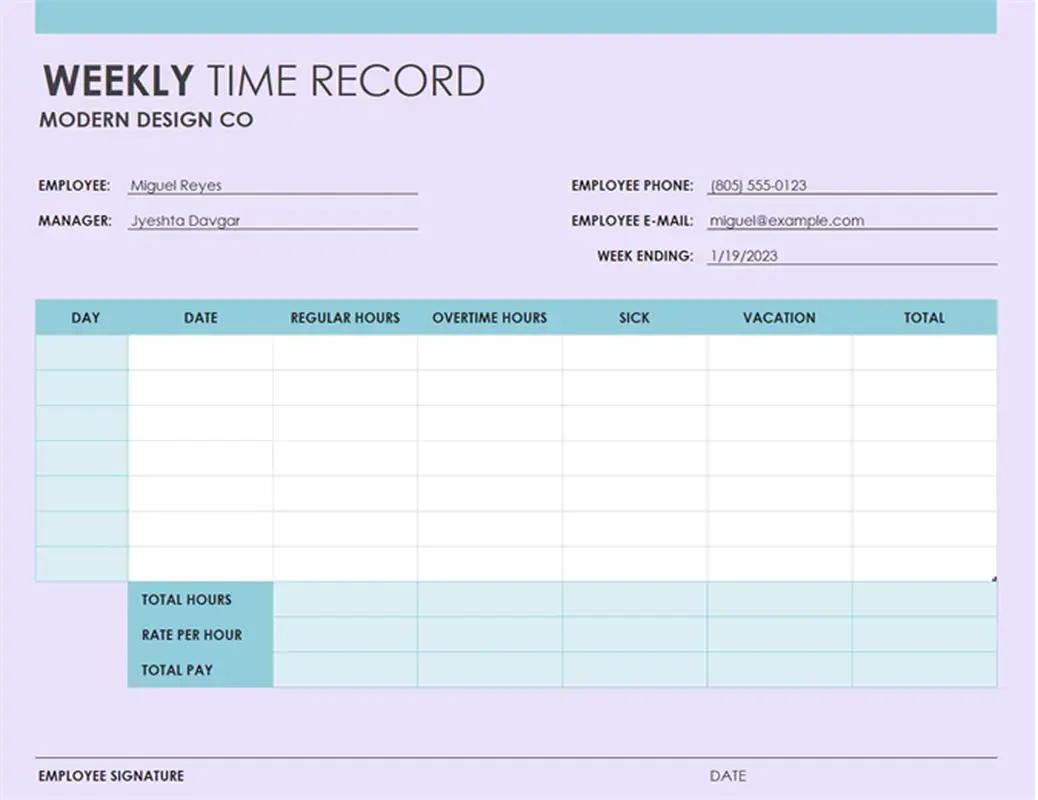The width and height of the screenshot is (1038, 800).
Task: Select the DAY column header
Action: pyautogui.click(x=86, y=317)
